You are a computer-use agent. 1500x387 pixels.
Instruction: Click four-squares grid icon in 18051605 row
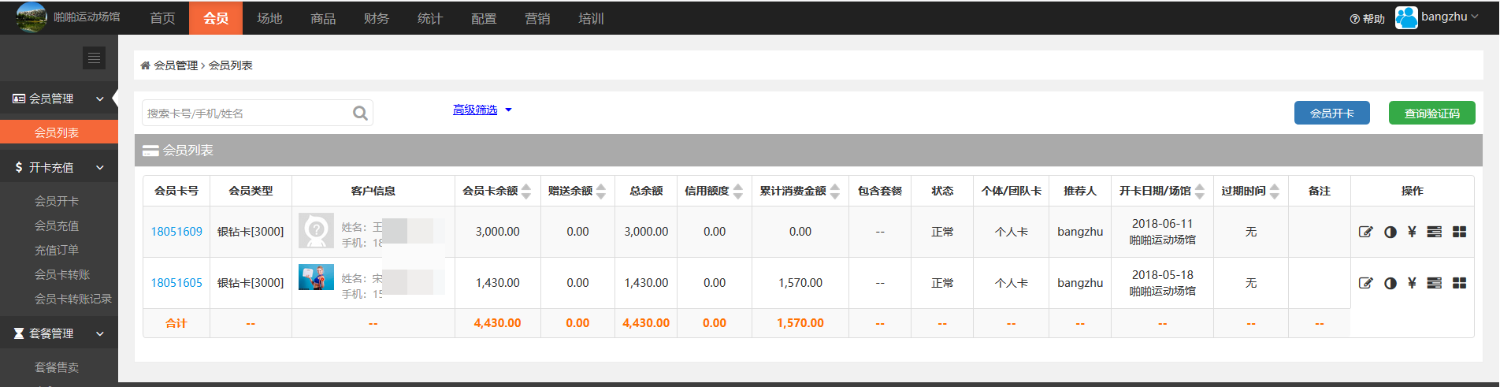tap(1459, 283)
